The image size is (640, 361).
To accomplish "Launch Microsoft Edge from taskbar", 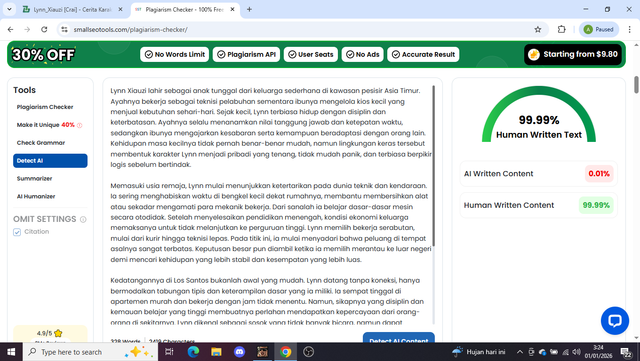I will click(193, 352).
